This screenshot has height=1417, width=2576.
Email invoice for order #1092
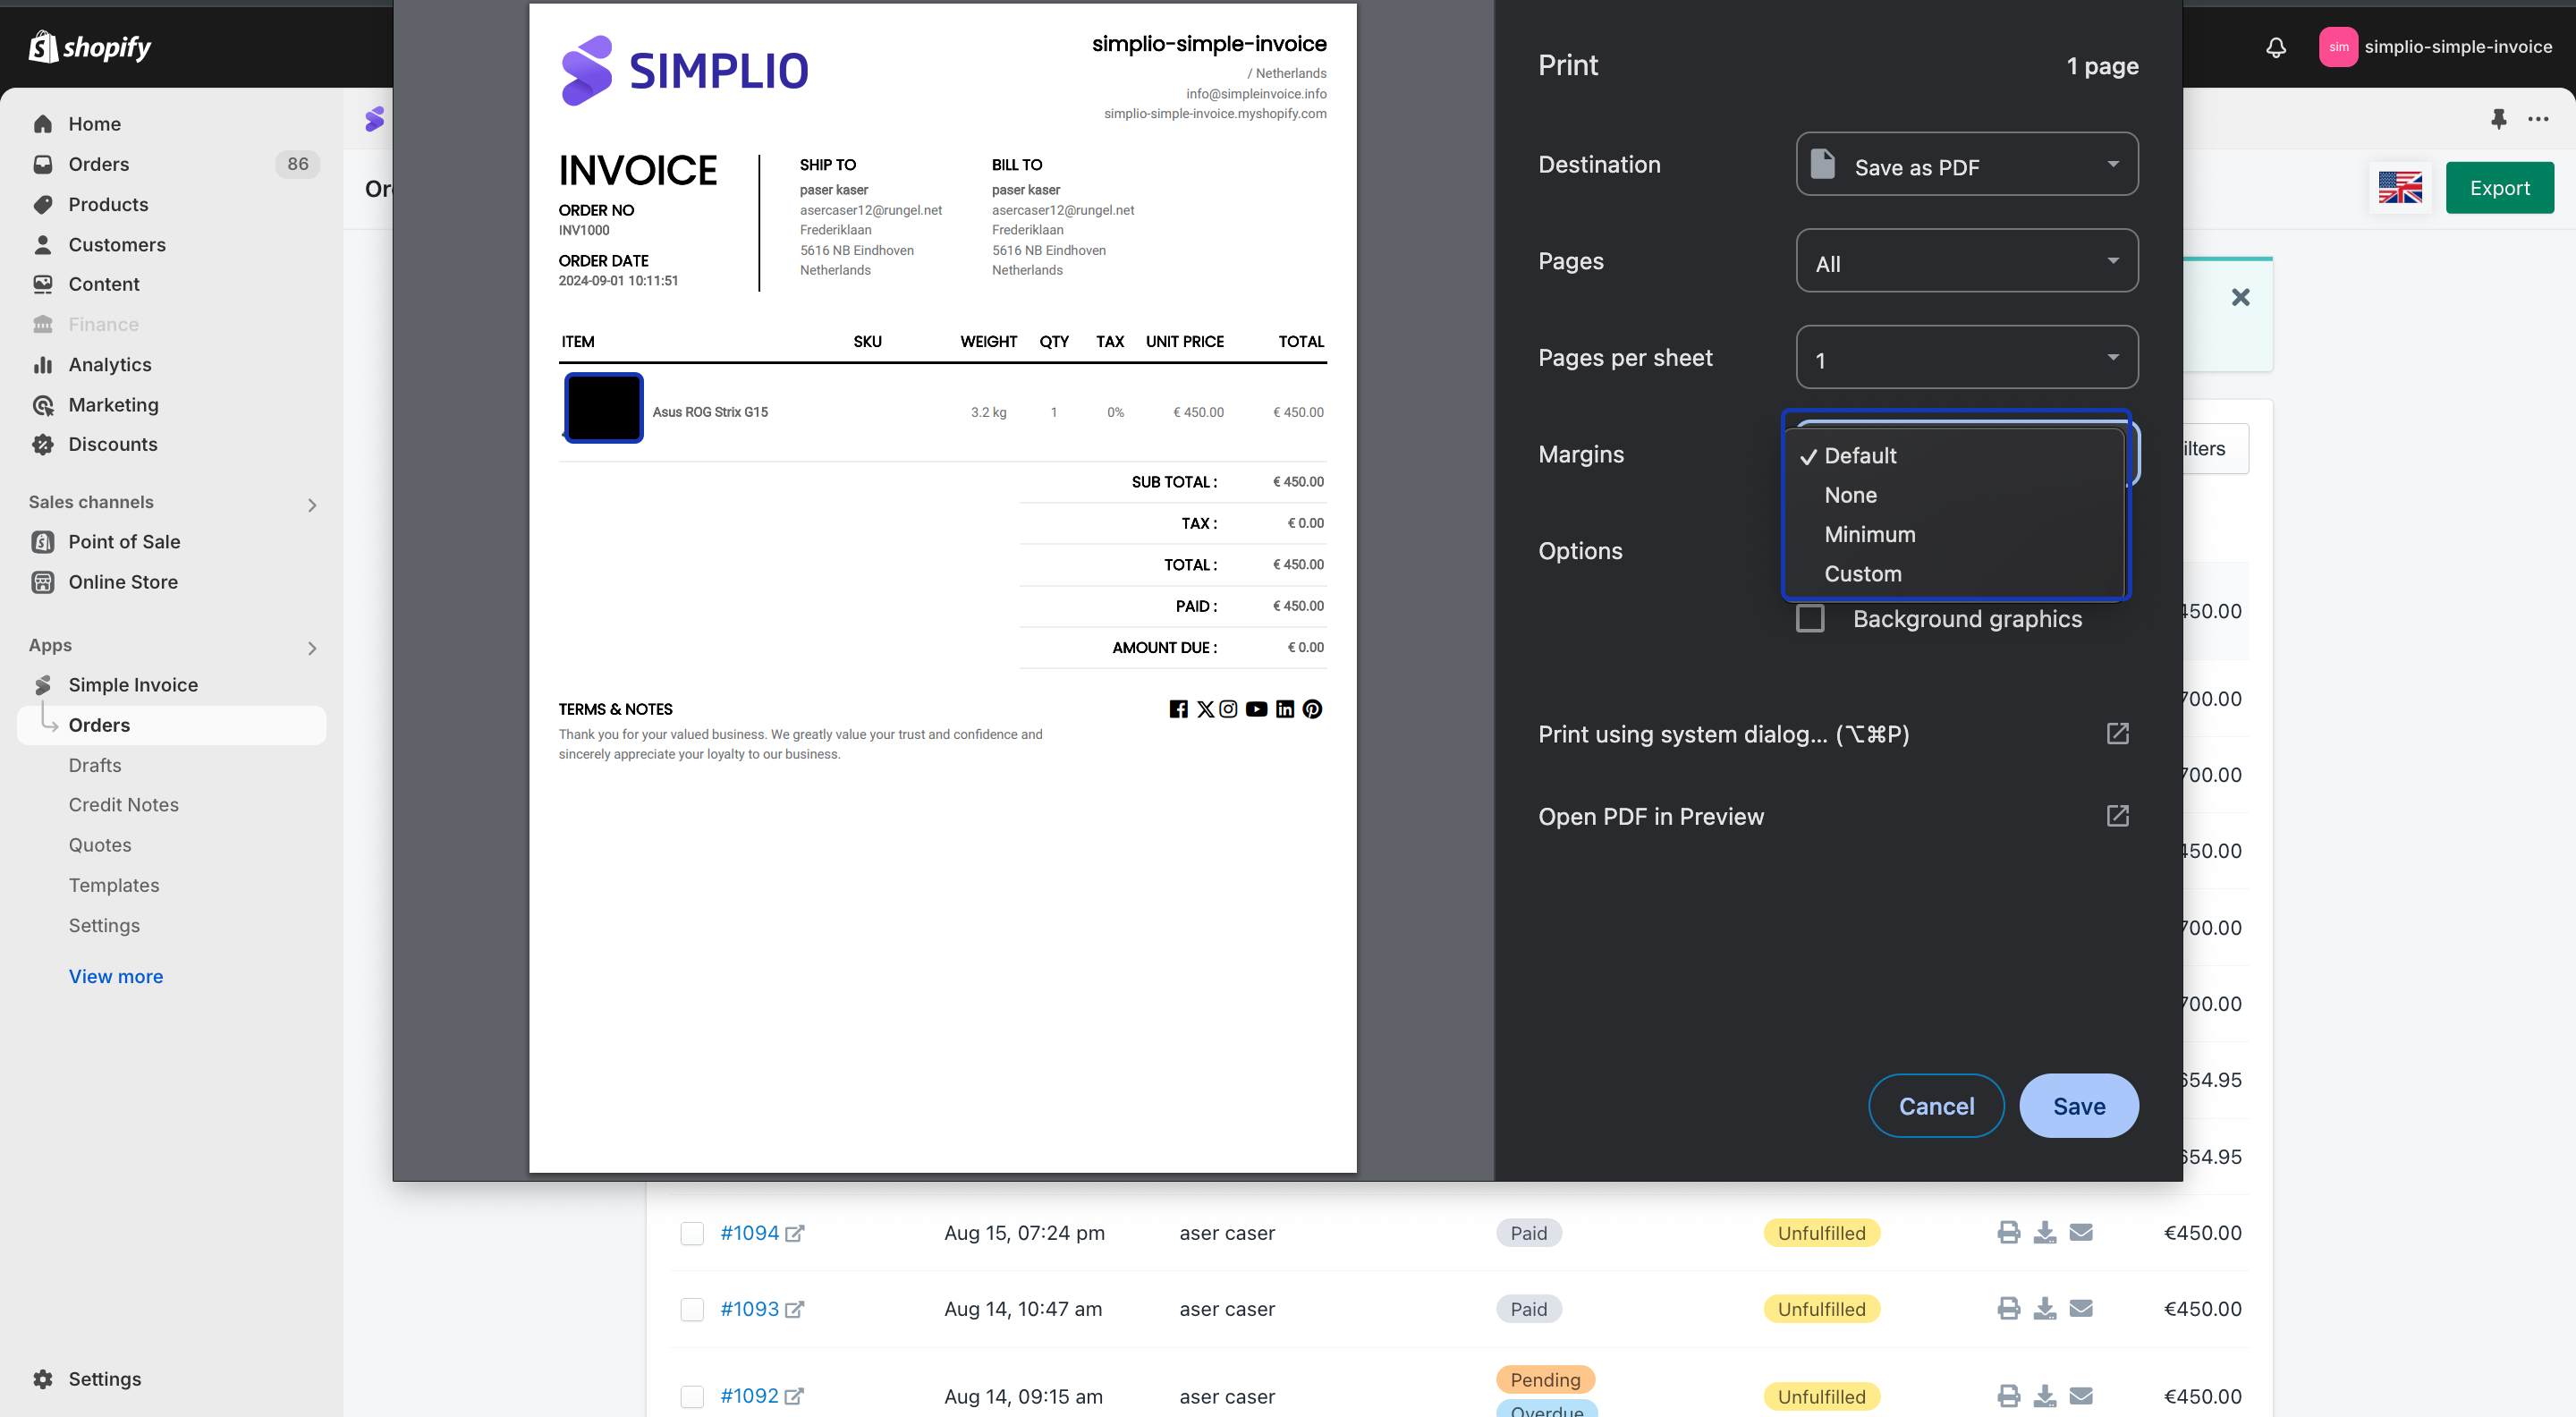(2081, 1395)
